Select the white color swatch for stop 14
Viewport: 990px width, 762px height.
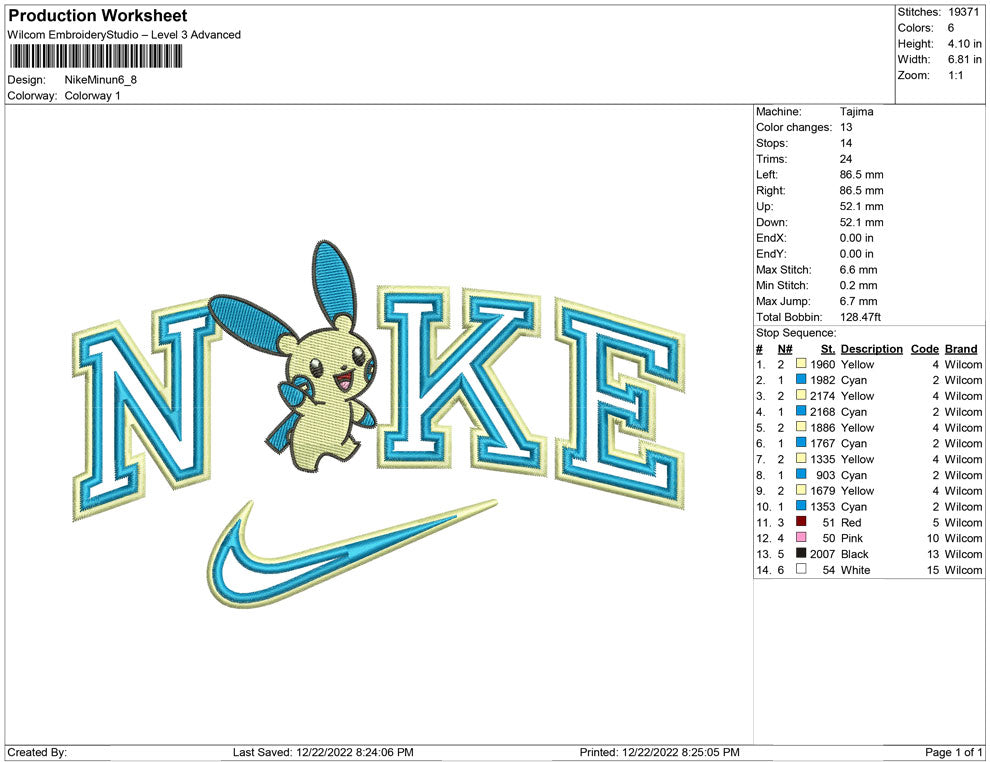pos(801,569)
